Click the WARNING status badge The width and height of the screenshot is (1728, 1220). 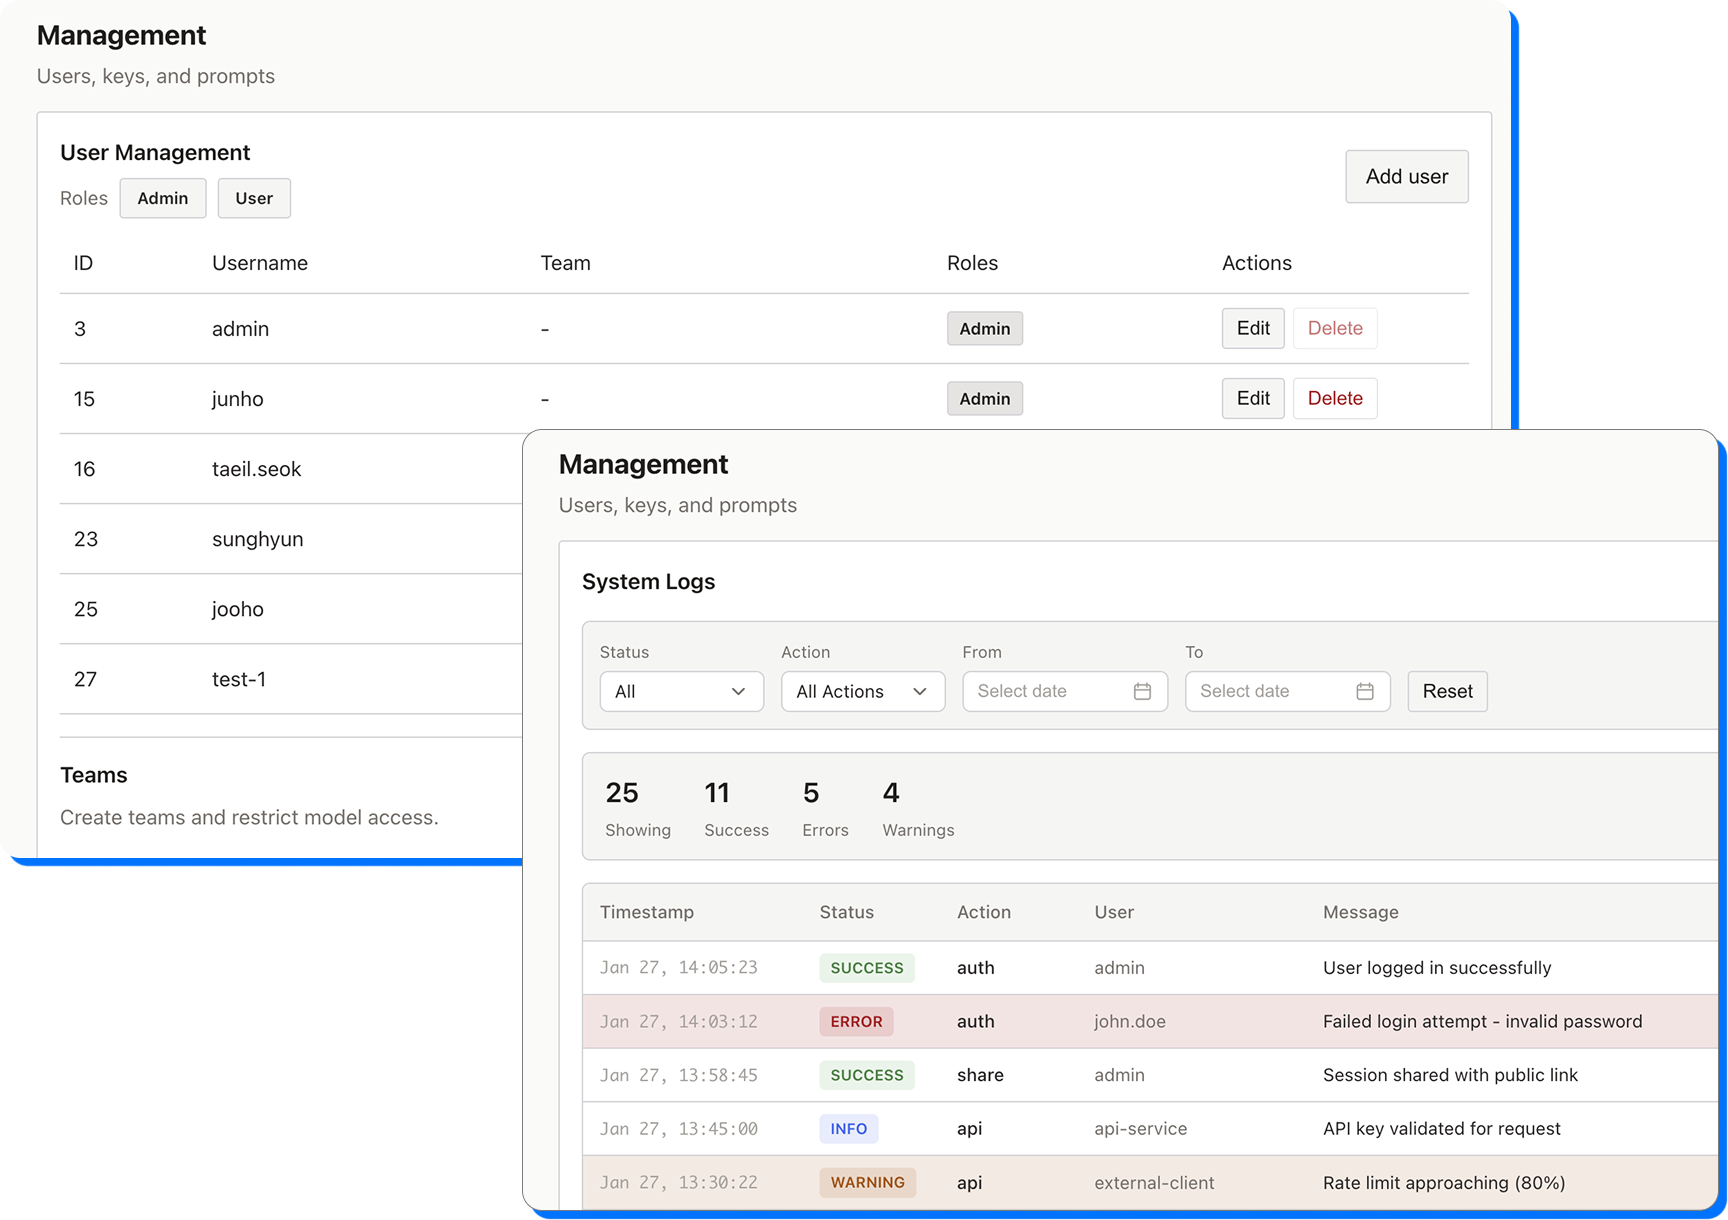867,1182
